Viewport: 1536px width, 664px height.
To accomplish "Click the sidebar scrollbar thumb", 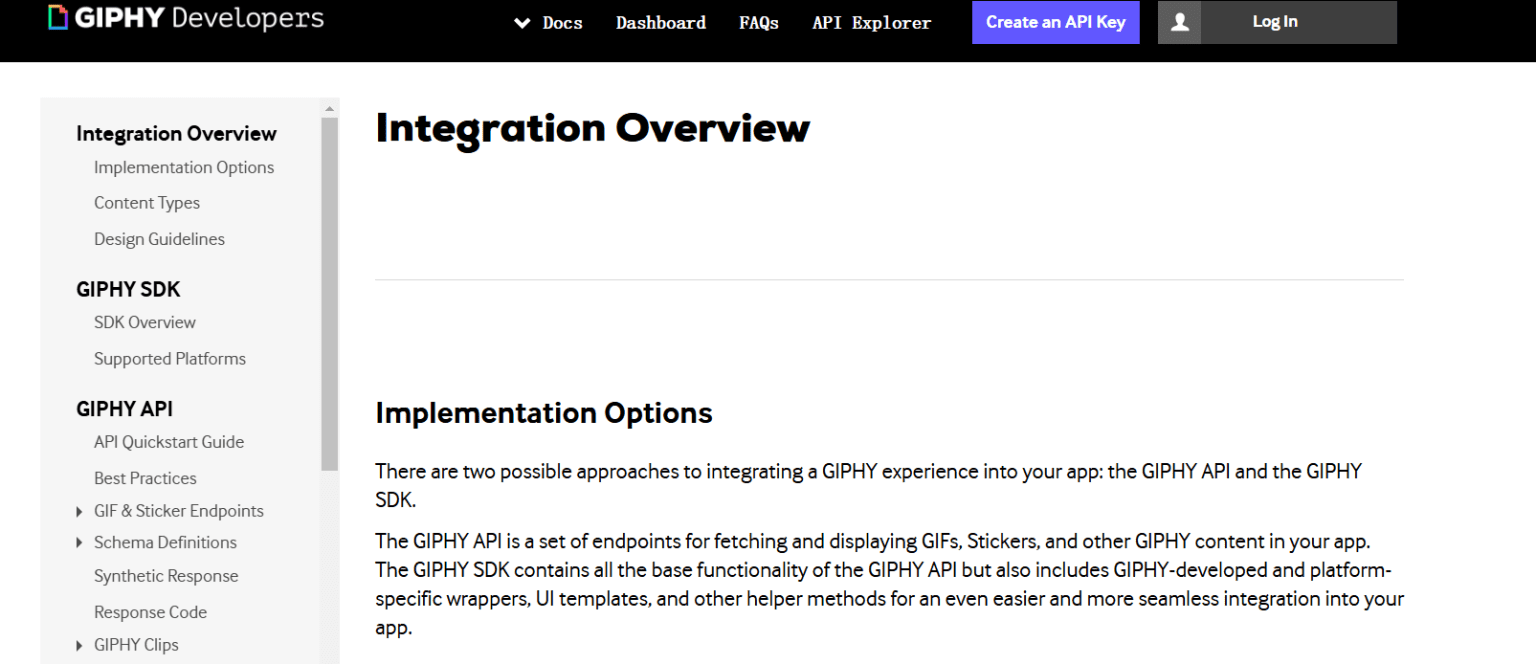I will [330, 294].
